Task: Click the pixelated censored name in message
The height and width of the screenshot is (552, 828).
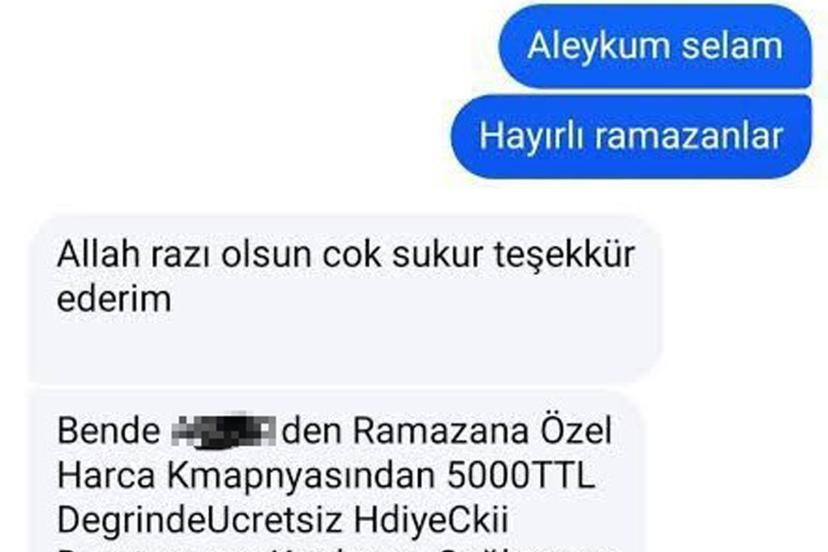Action: coord(224,430)
